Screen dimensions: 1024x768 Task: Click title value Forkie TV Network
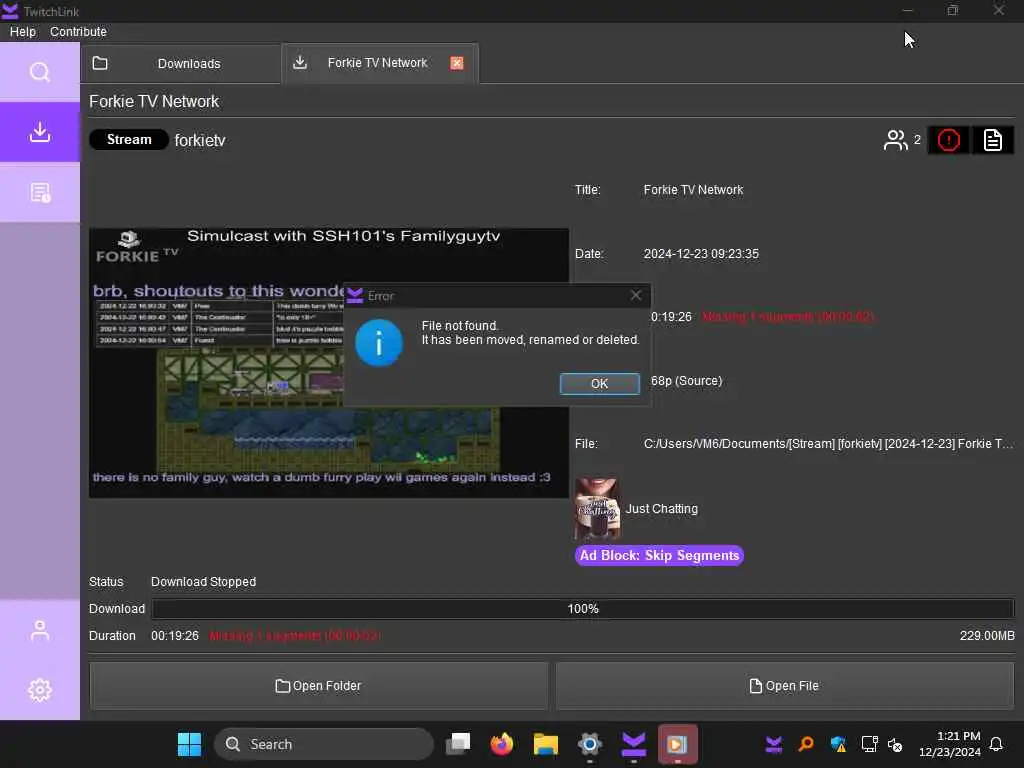[693, 190]
